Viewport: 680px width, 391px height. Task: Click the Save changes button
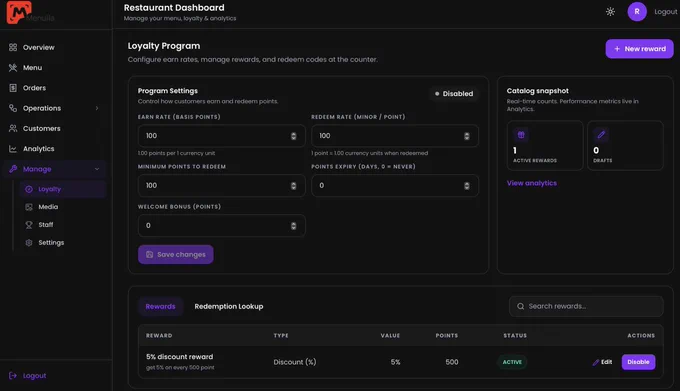pyautogui.click(x=176, y=254)
